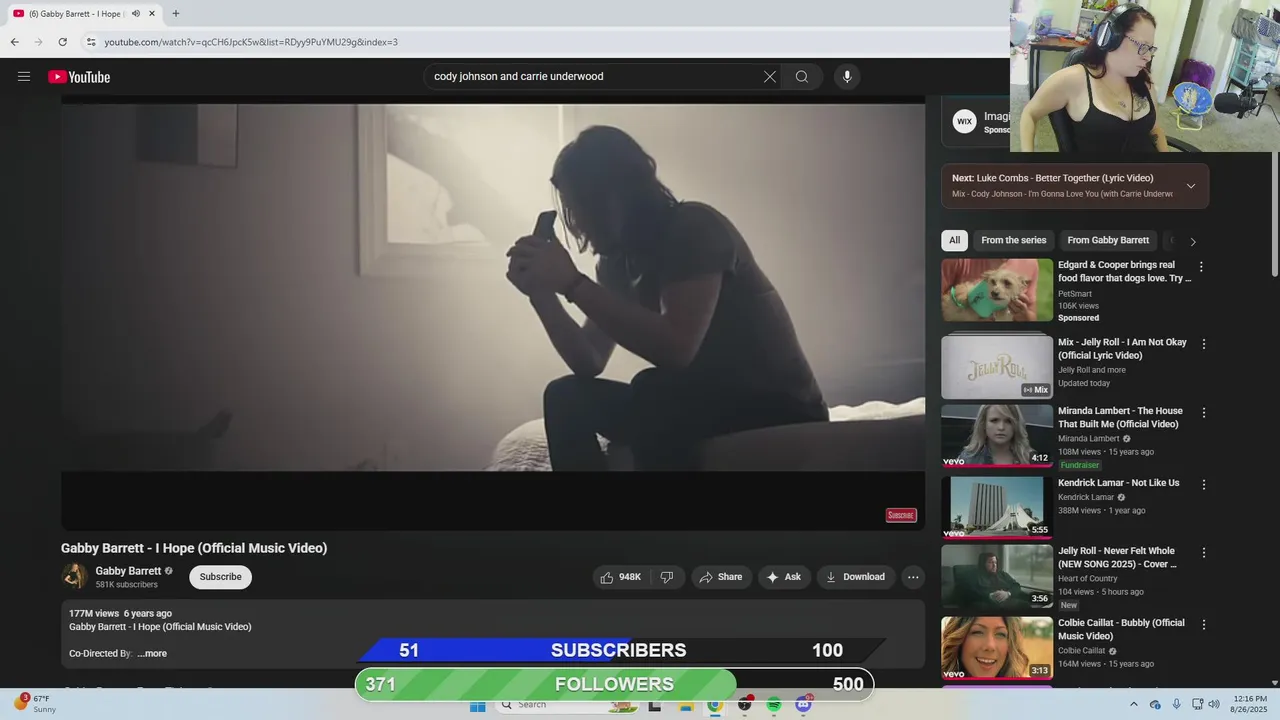Select the From Gabby Barrett chip

(1108, 240)
